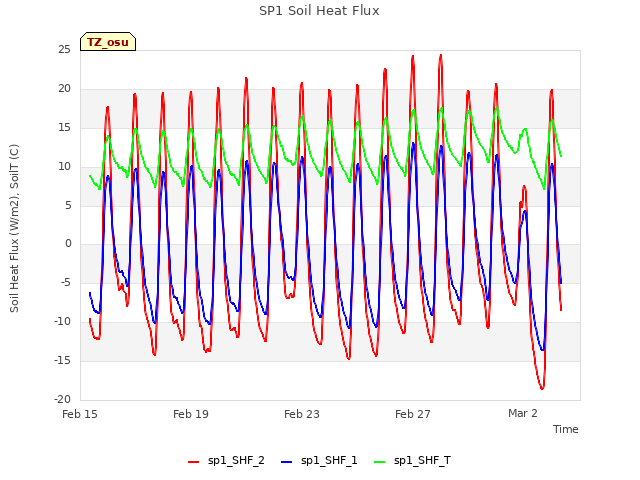This screenshot has height=480, width=640.
Task: Click the green sp1_SHF_T legend swatch
Action: pyautogui.click(x=380, y=462)
